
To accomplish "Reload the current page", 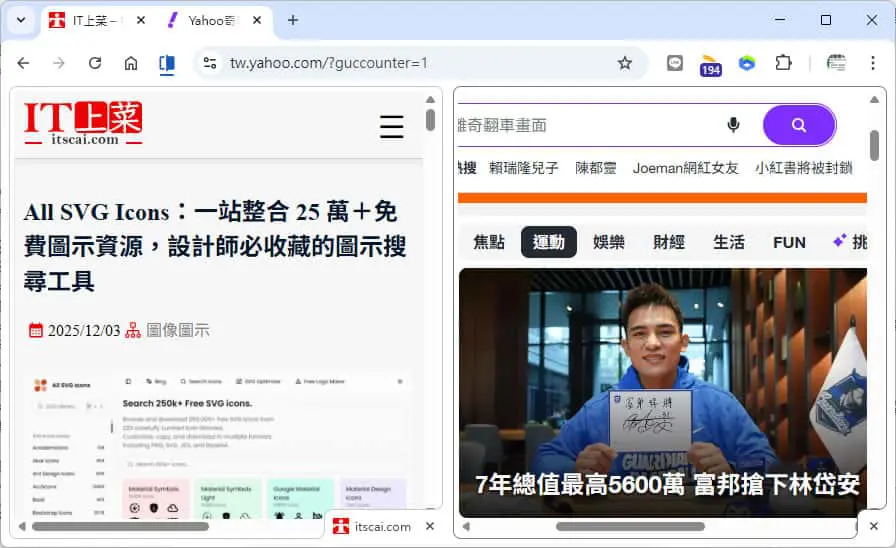I will [x=95, y=63].
